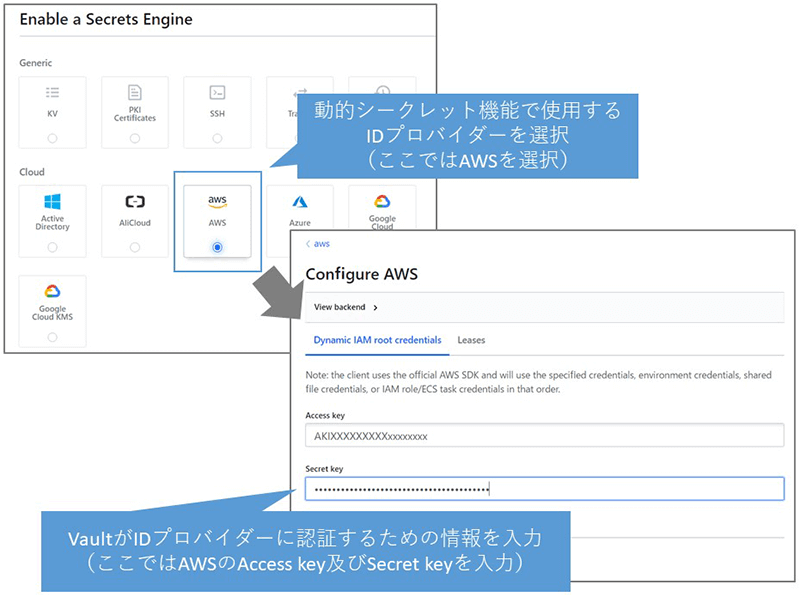Image resolution: width=800 pixels, height=595 pixels.
Task: Click the Secret key label
Action: [324, 468]
